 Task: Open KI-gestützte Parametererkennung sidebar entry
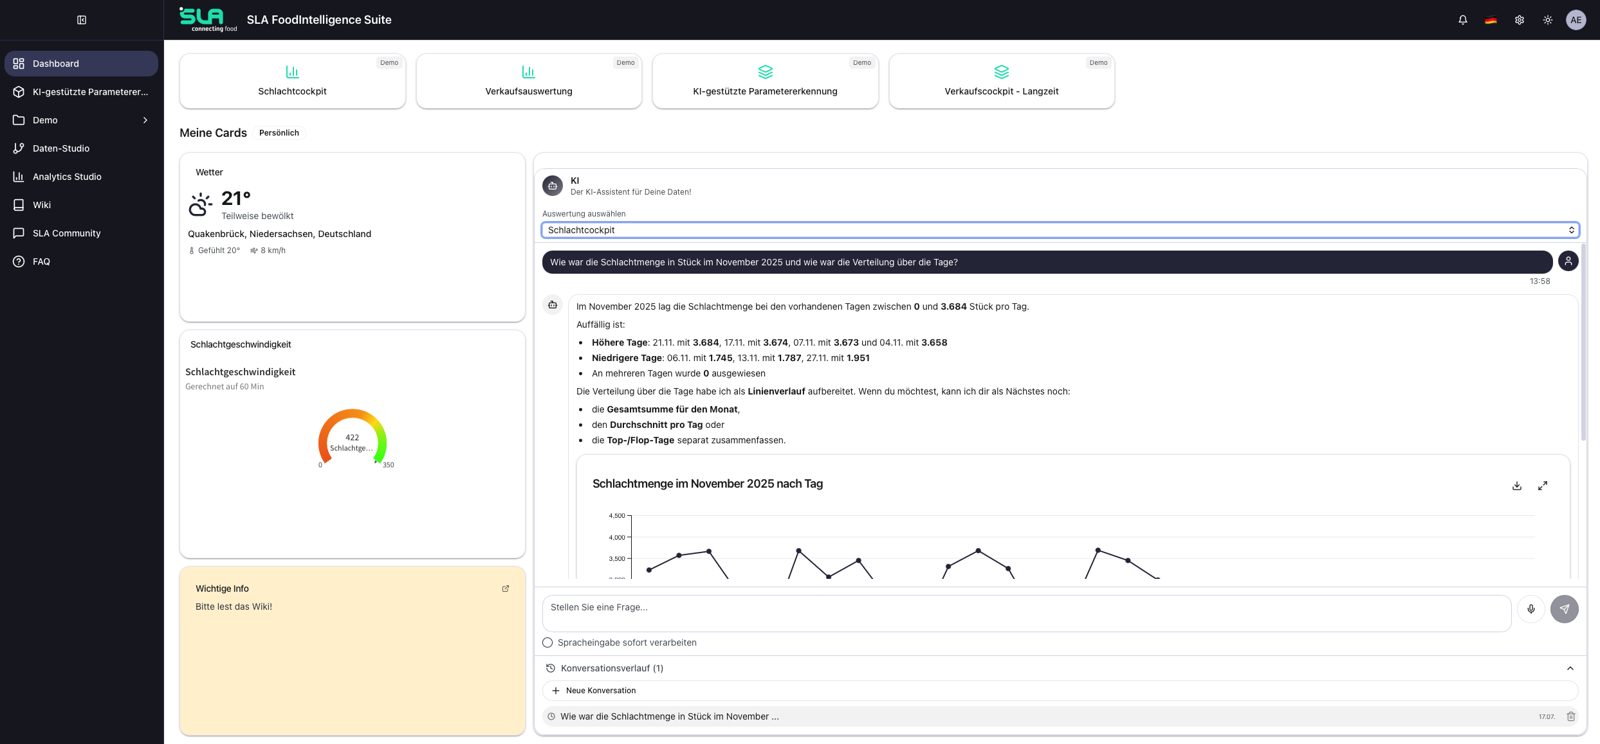point(81,92)
